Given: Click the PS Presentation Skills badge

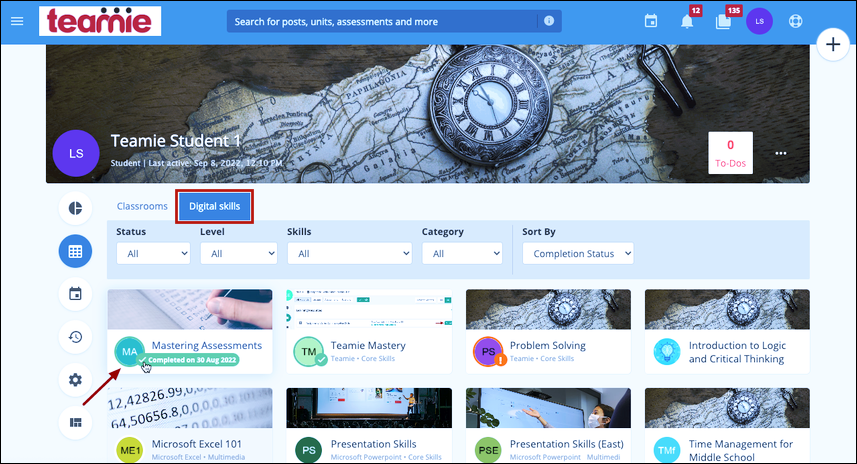Looking at the screenshot, I should point(309,450).
